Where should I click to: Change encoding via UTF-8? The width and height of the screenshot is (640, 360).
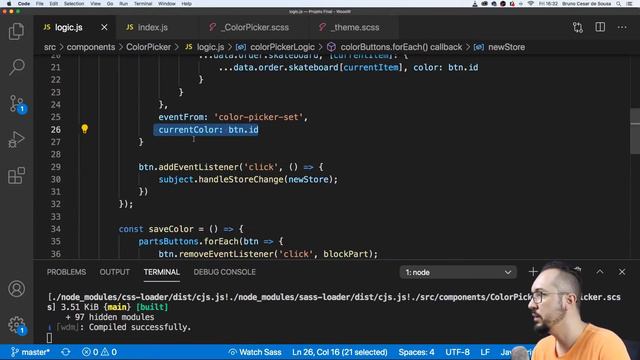click(x=457, y=352)
